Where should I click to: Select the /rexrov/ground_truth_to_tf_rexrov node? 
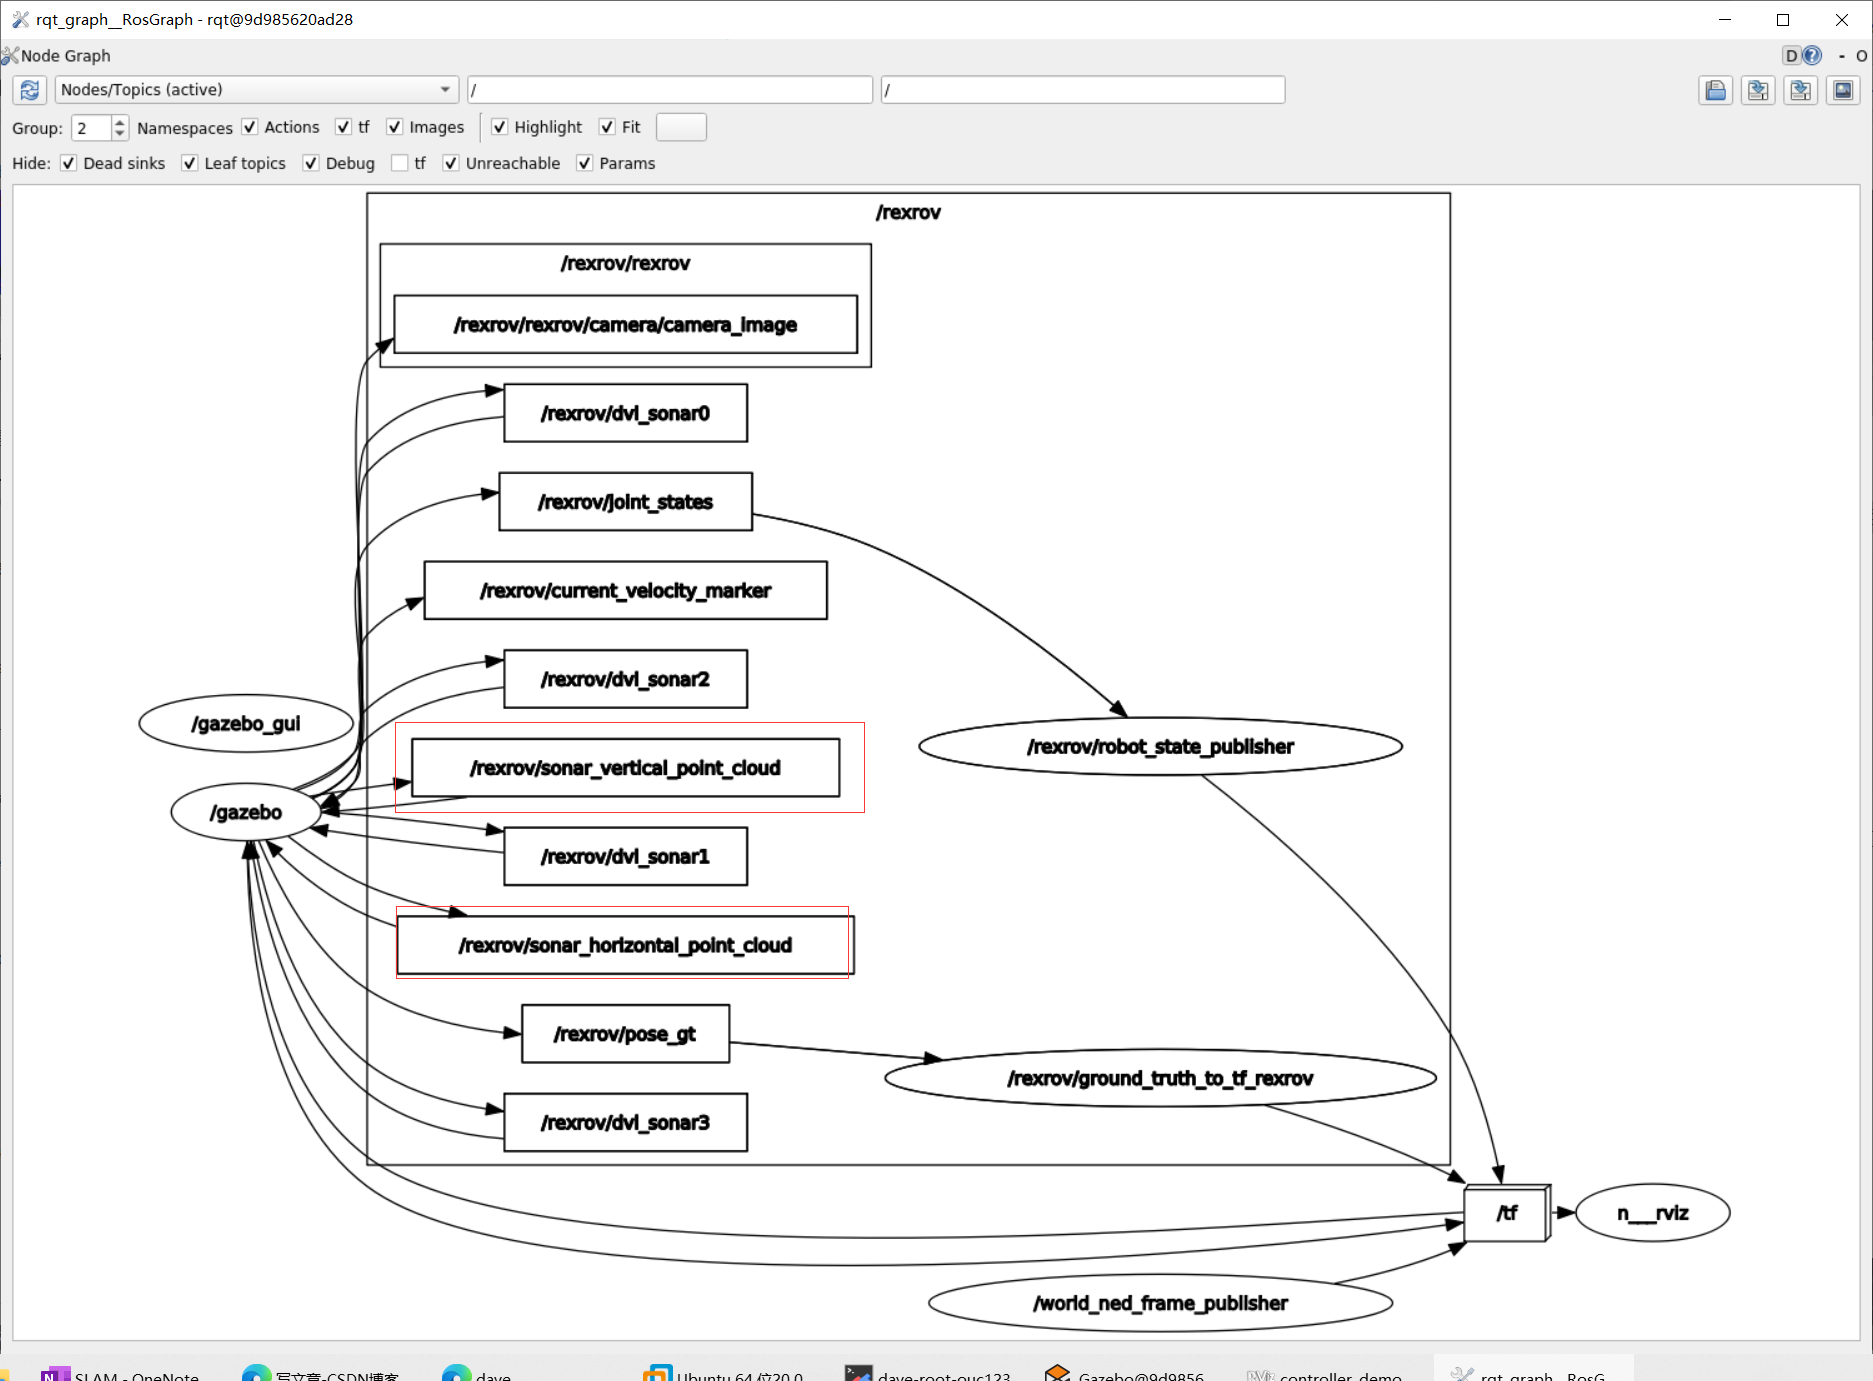coord(1160,1078)
